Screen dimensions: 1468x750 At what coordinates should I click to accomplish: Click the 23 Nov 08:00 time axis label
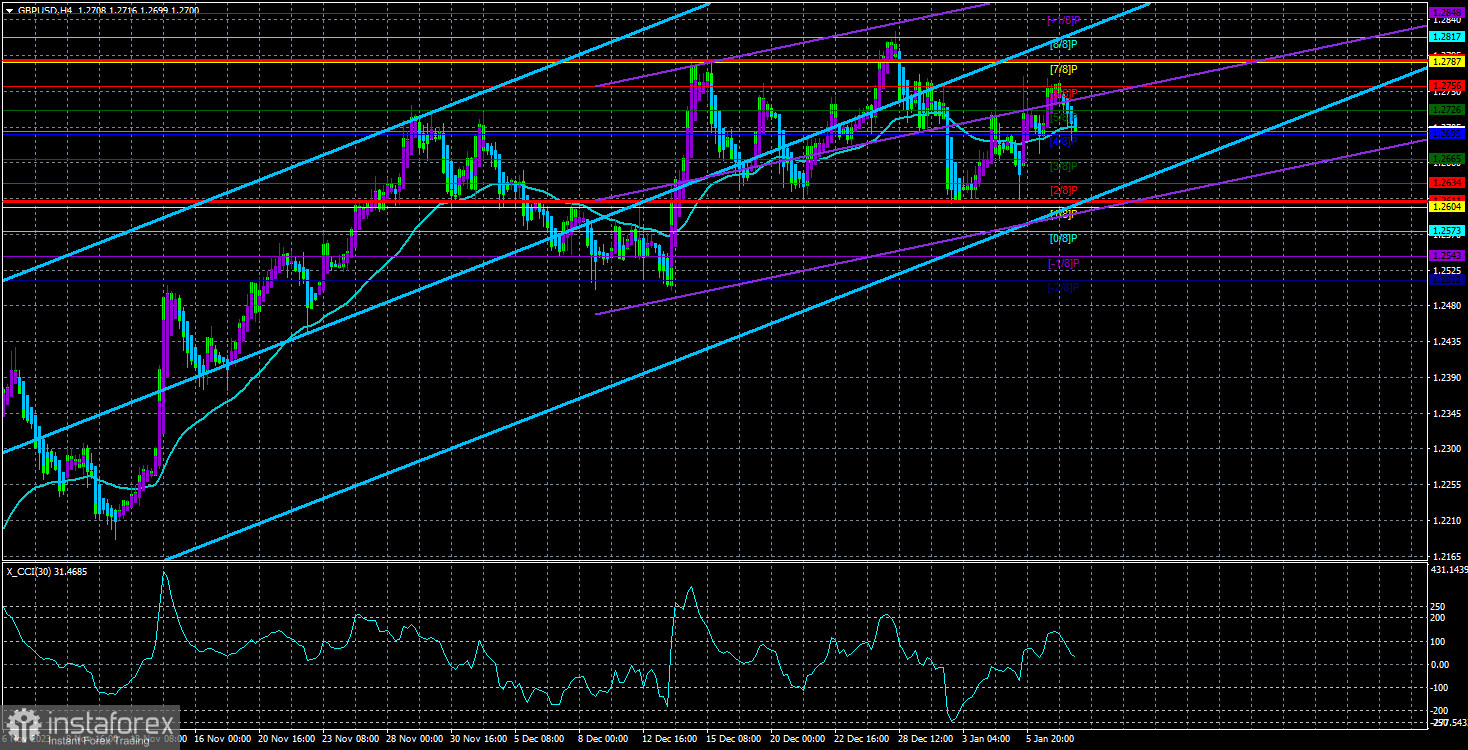click(x=352, y=740)
